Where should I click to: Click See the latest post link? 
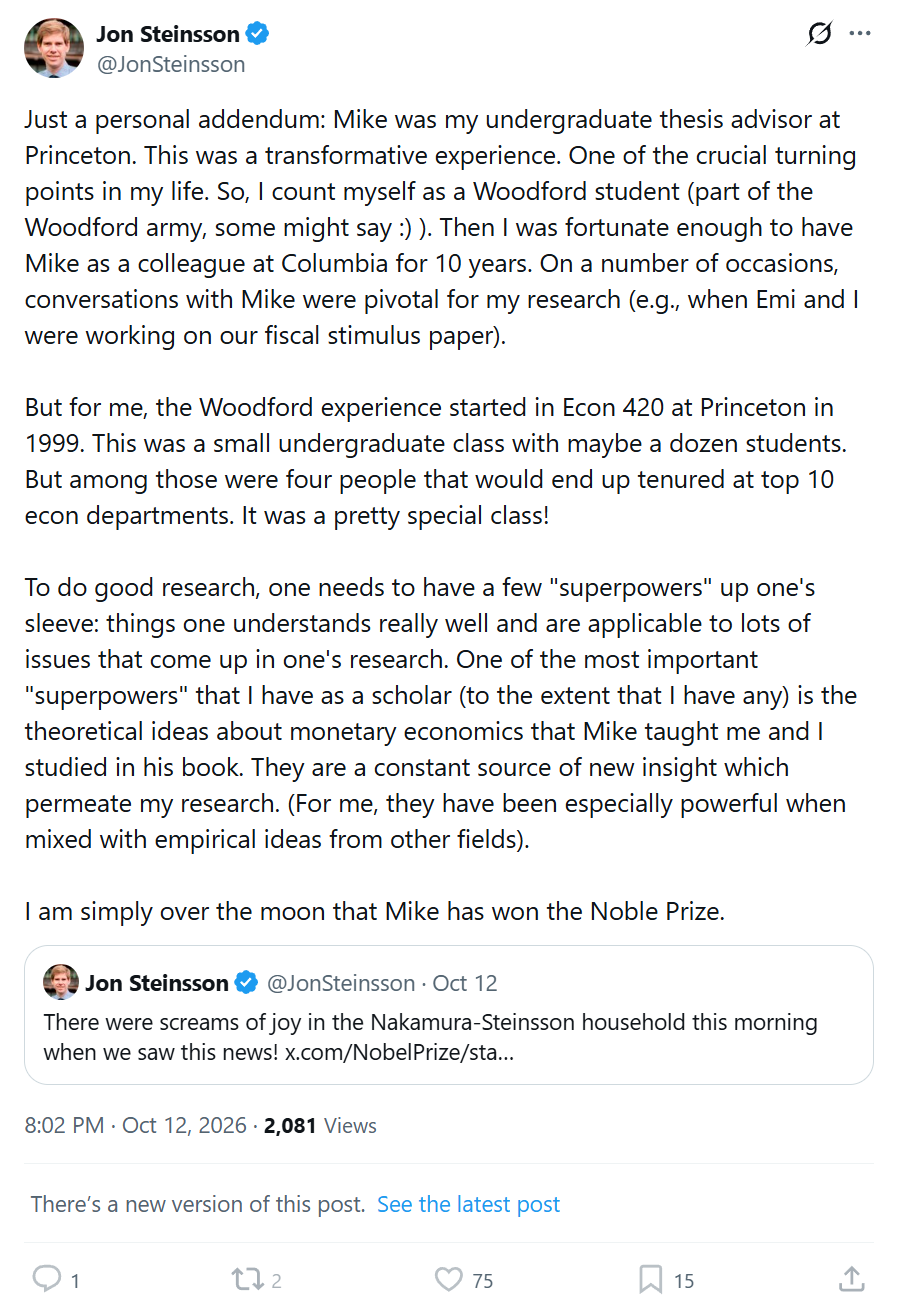point(468,1204)
